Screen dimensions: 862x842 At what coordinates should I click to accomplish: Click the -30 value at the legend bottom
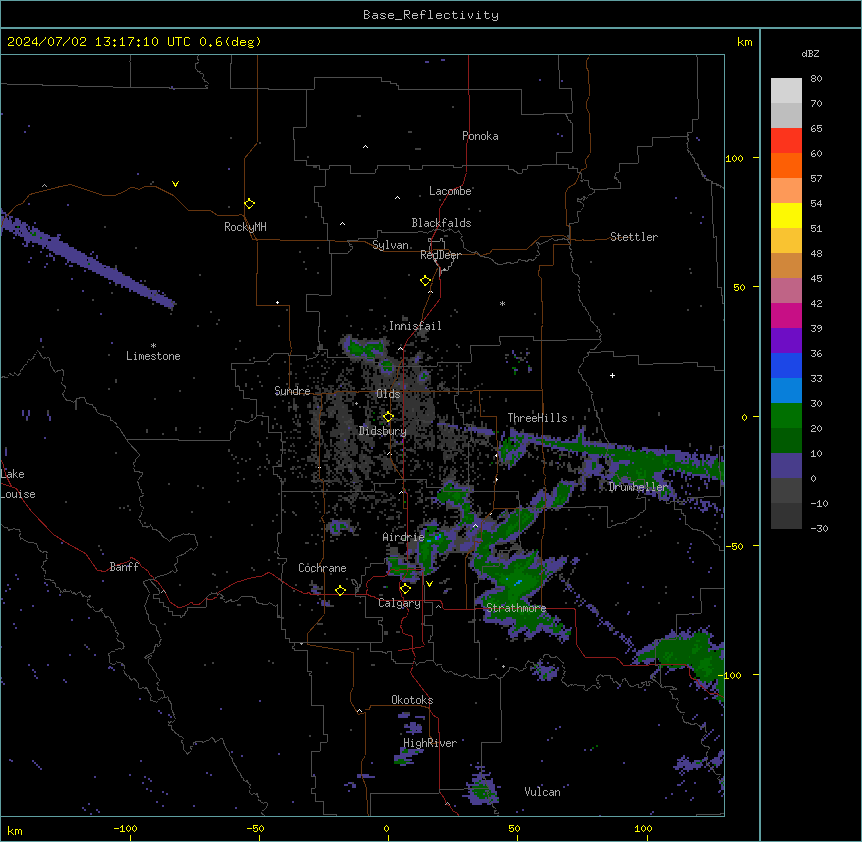[x=819, y=528]
